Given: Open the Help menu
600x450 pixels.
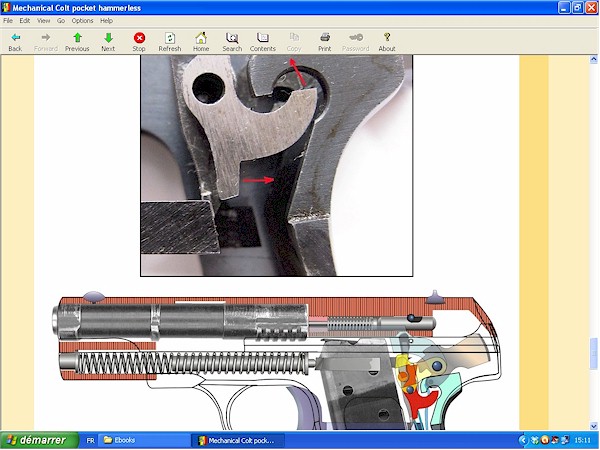Looking at the screenshot, I should [106, 21].
